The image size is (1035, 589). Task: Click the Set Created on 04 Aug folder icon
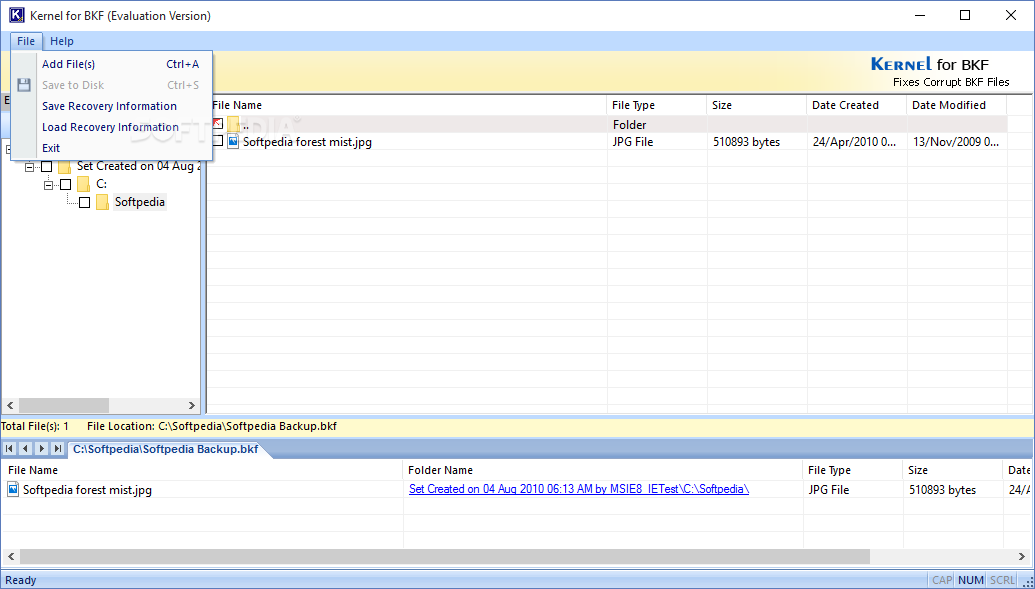pyautogui.click(x=65, y=166)
